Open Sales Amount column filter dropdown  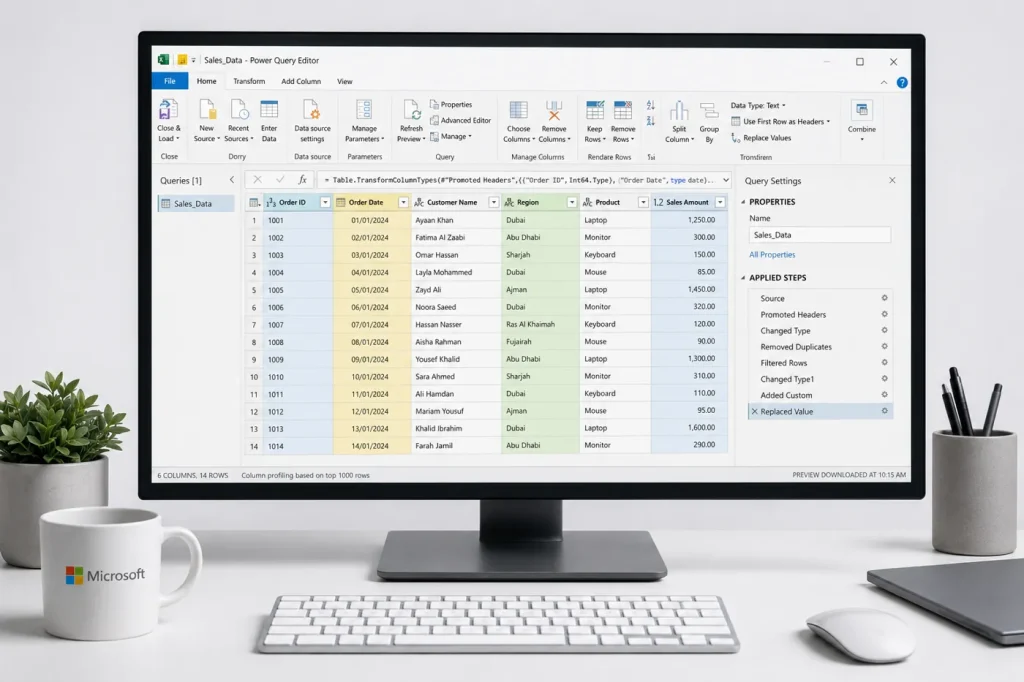coord(720,203)
